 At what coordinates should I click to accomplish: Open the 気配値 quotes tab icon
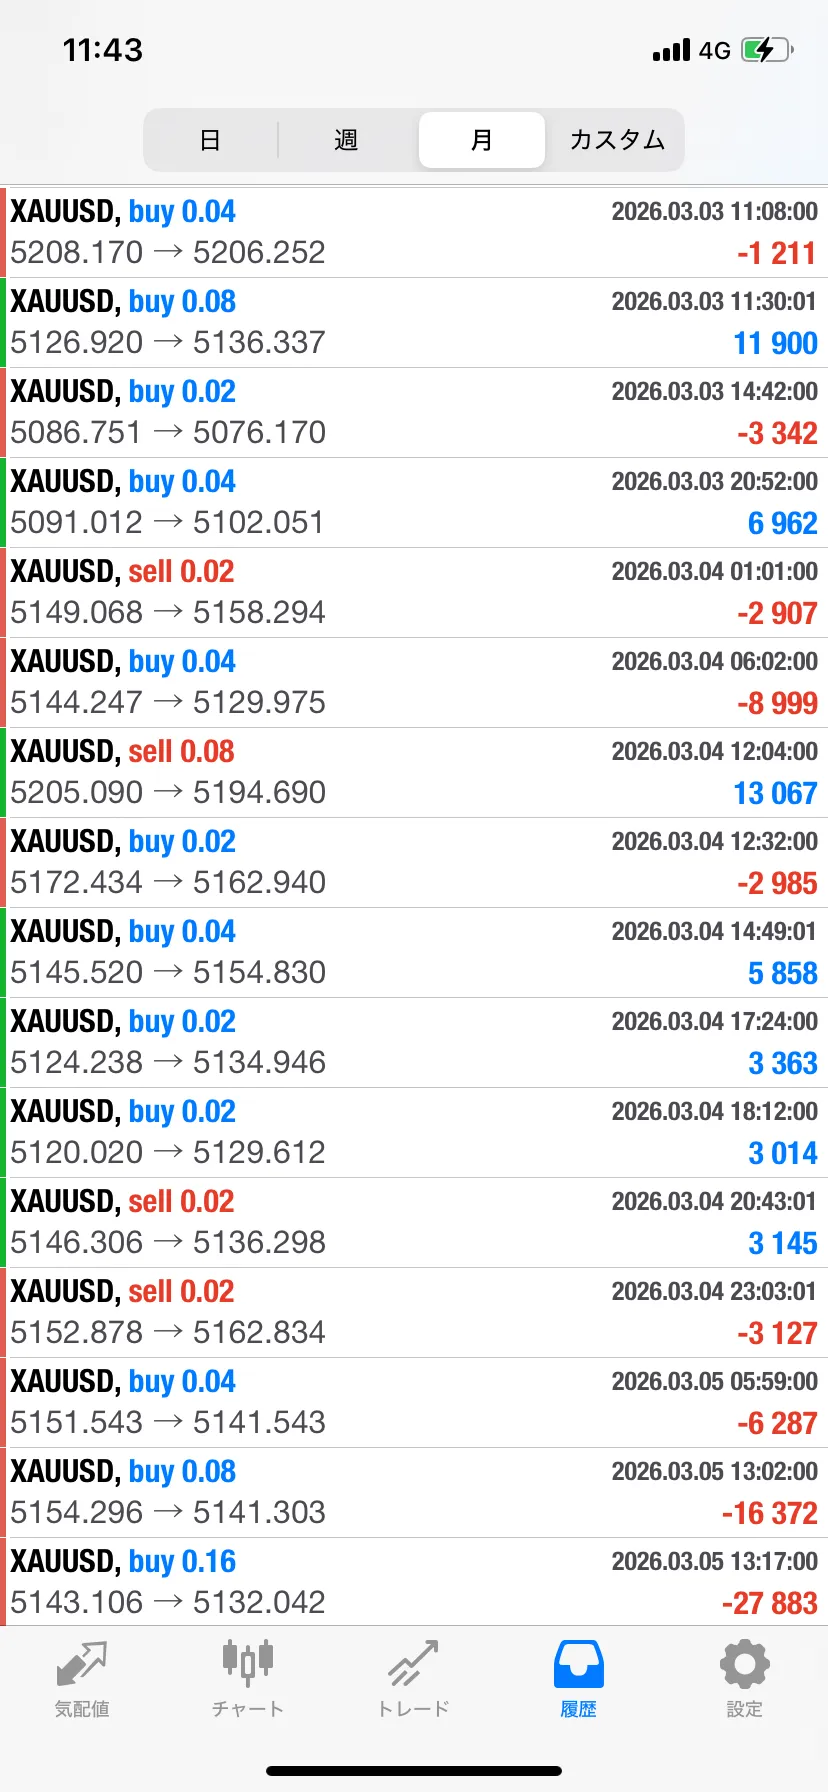[82, 1664]
